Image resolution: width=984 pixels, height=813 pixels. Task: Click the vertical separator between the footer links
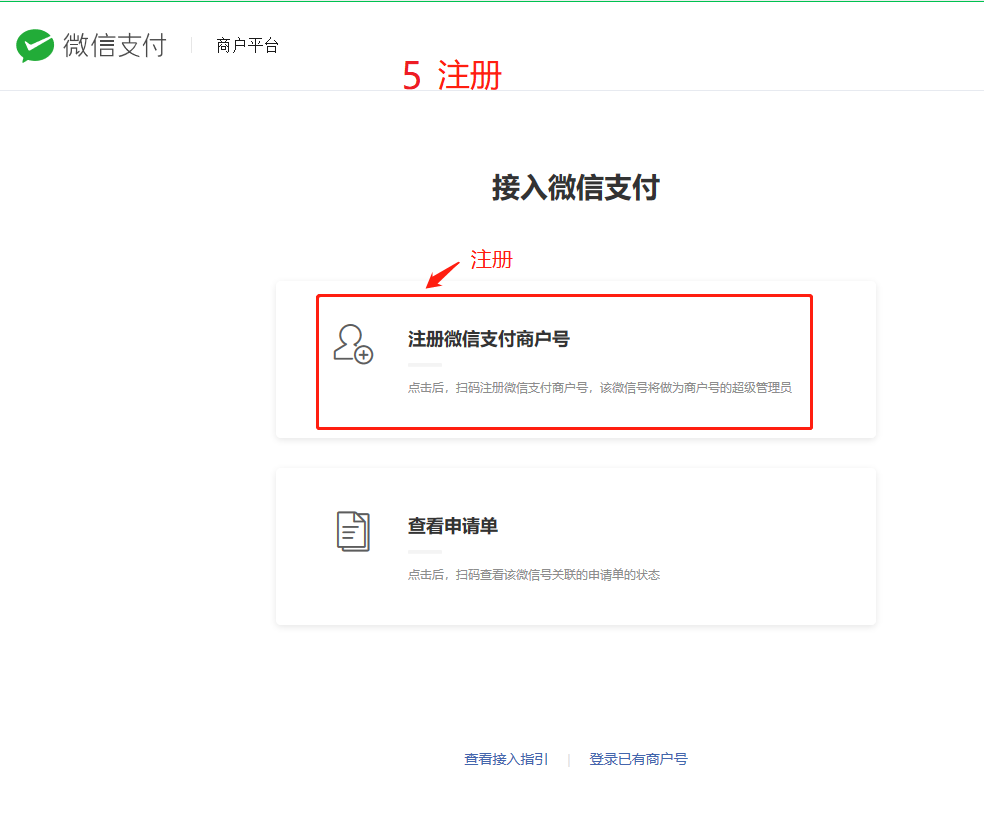569,760
